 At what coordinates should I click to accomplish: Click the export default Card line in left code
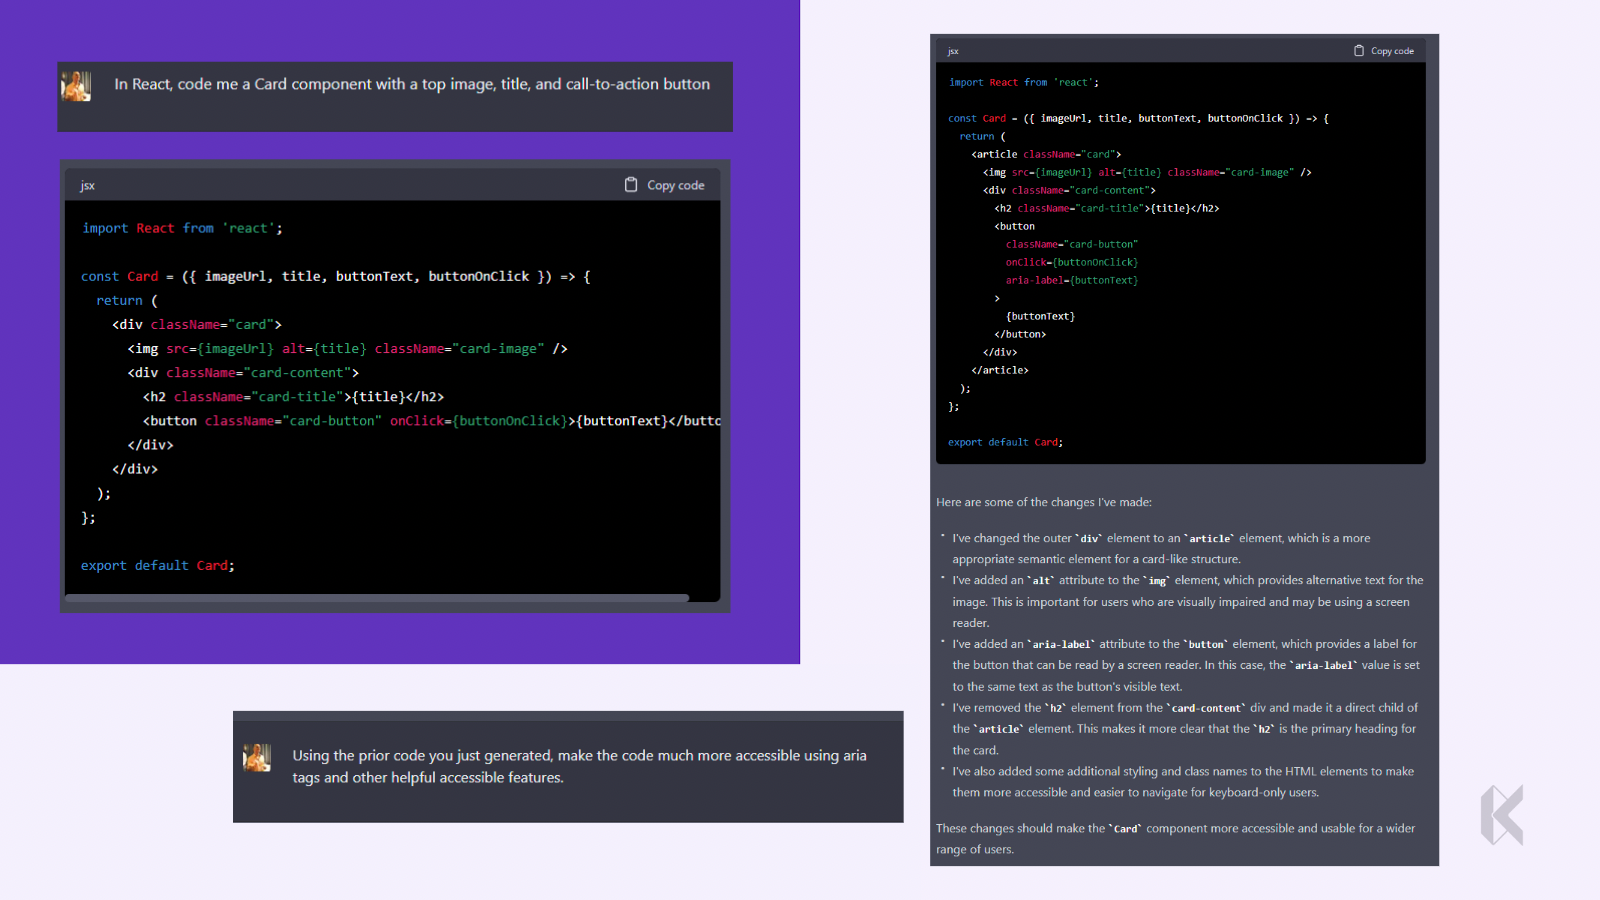(x=157, y=565)
